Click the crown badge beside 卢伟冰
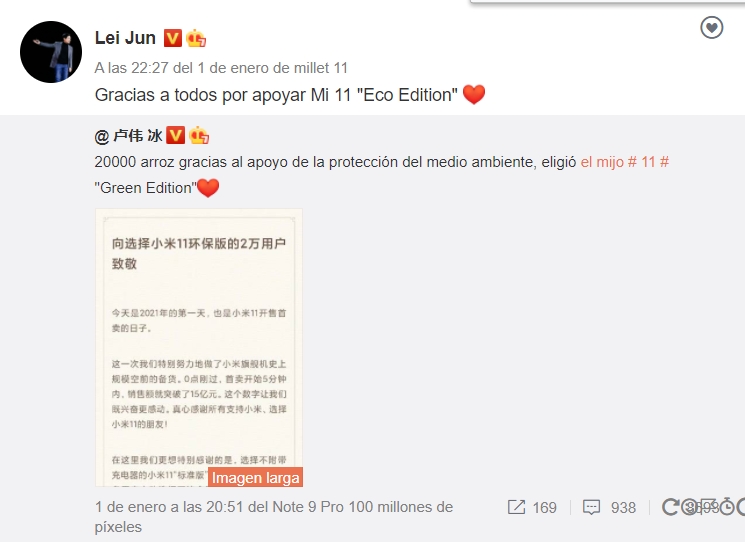This screenshot has height=542, width=745. pyautogui.click(x=199, y=135)
